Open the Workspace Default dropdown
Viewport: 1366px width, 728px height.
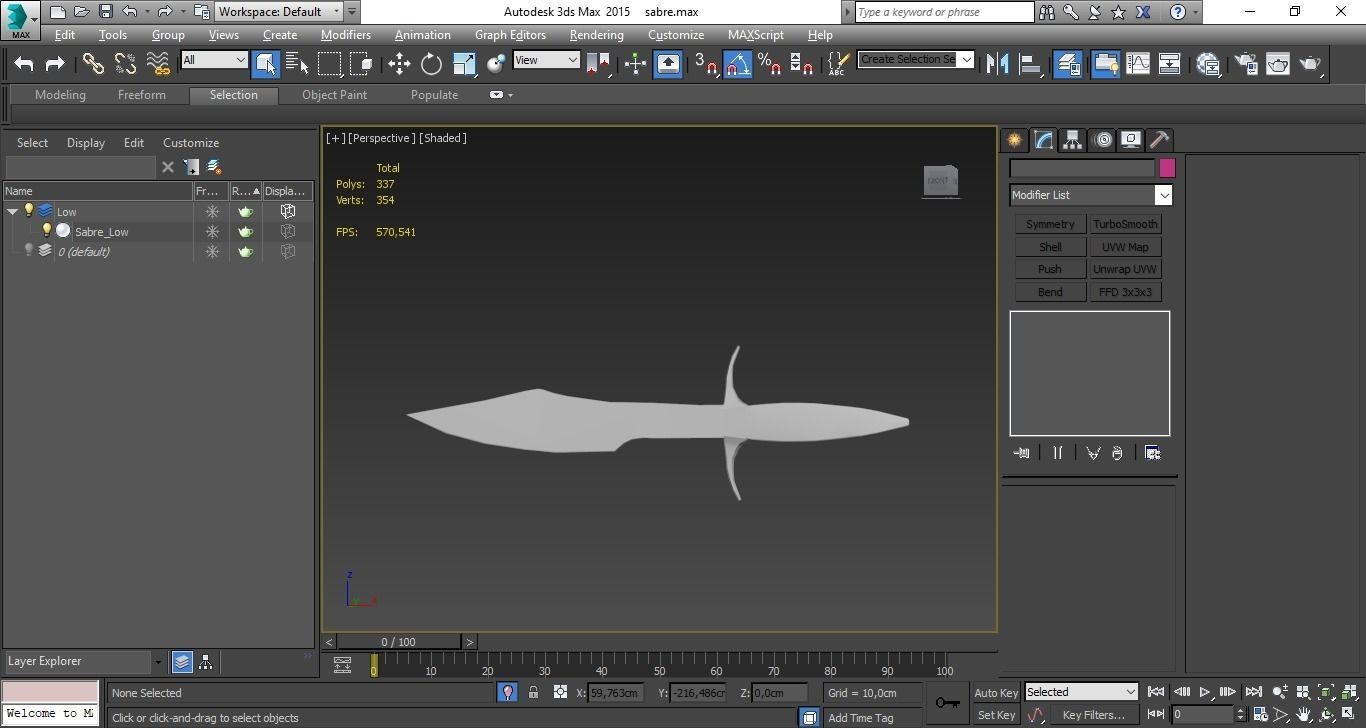point(280,12)
